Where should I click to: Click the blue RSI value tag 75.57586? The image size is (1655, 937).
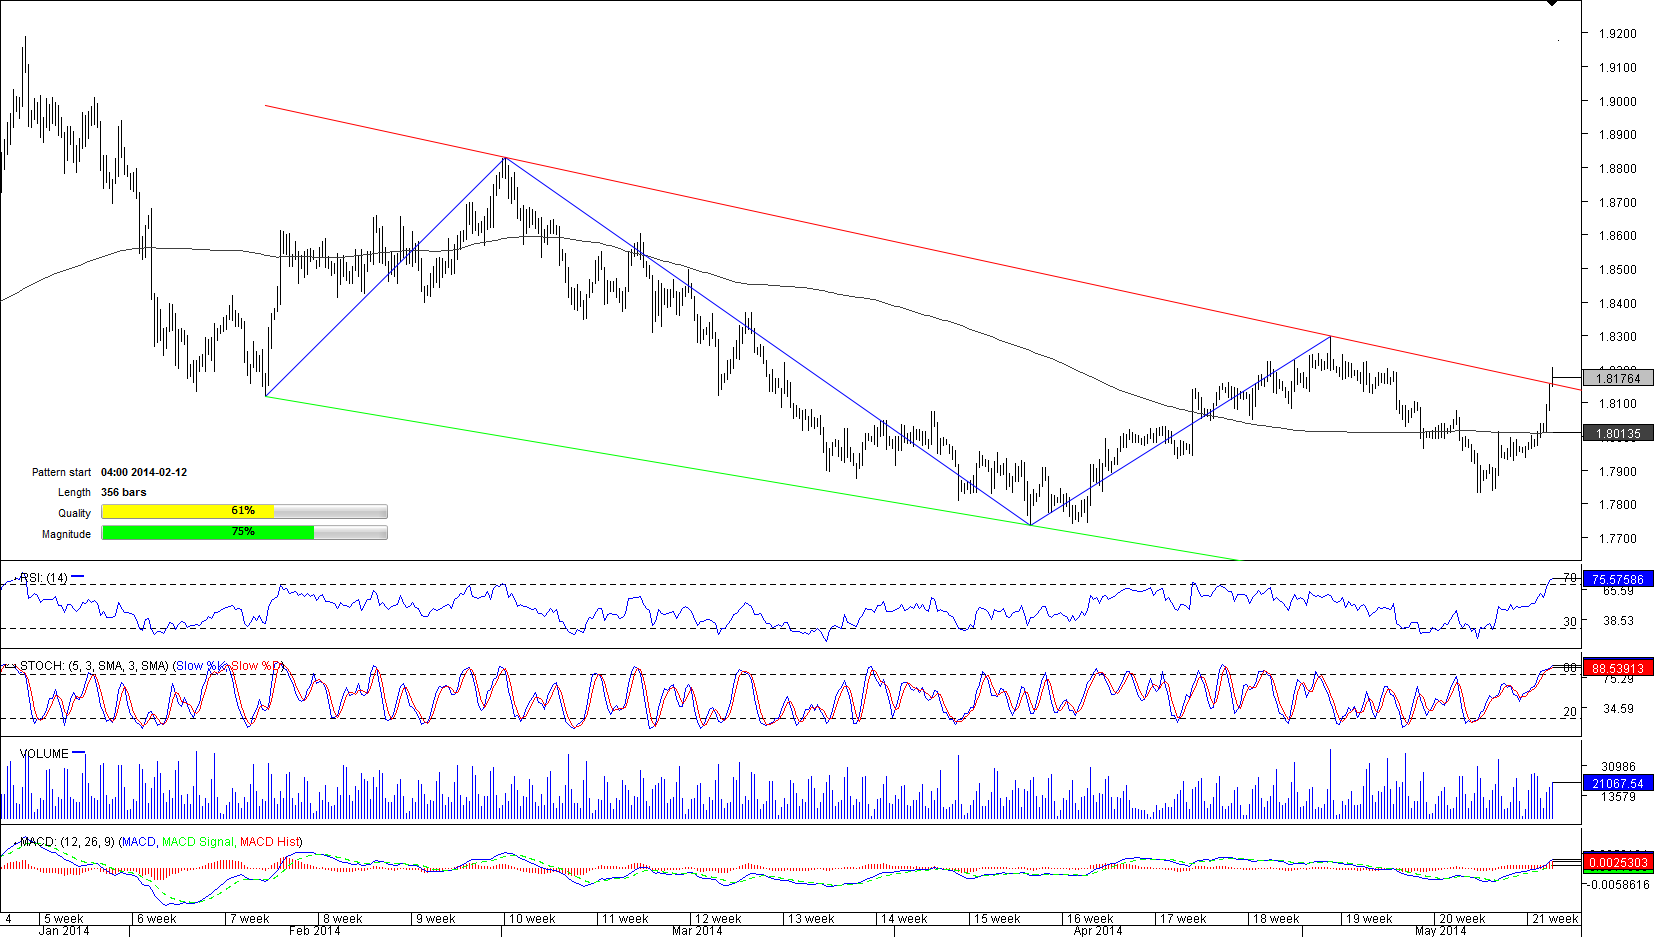pyautogui.click(x=1618, y=579)
